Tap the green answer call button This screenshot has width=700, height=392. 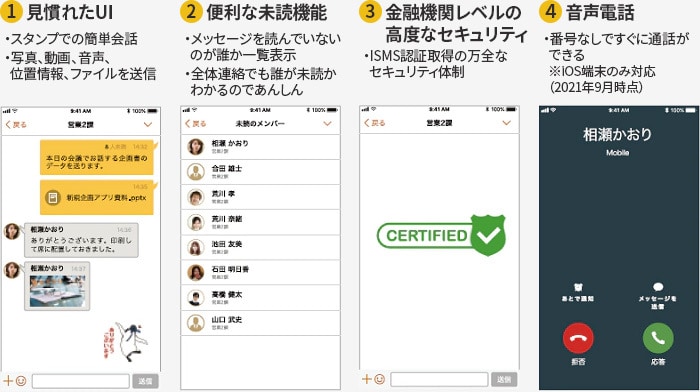(x=658, y=338)
